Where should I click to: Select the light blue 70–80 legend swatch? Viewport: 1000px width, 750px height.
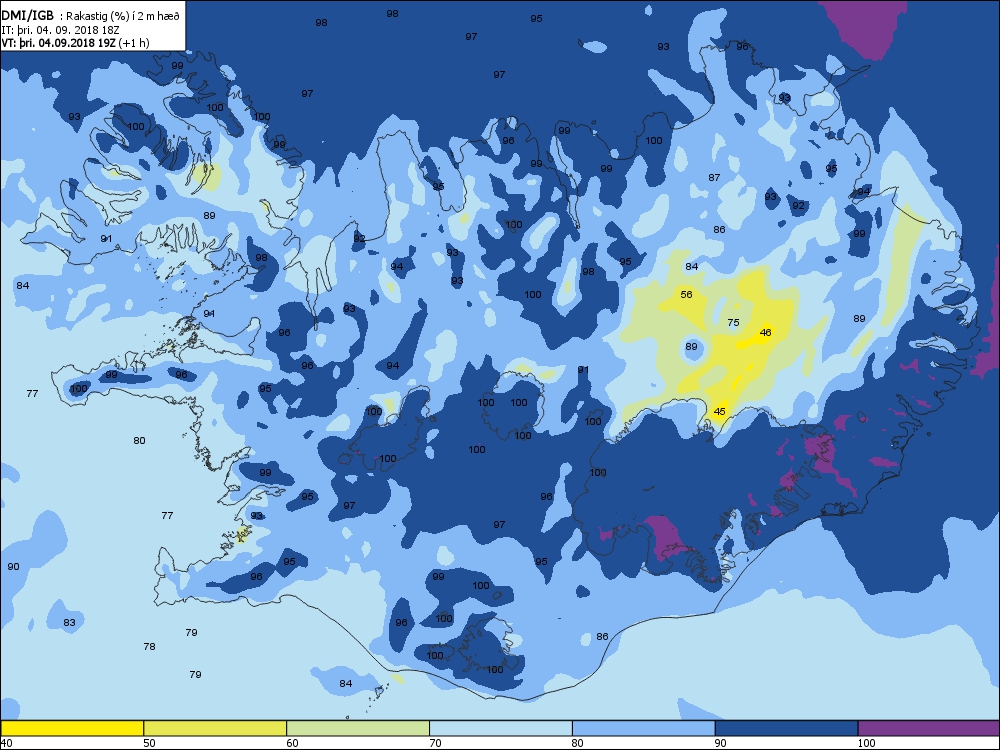(501, 728)
